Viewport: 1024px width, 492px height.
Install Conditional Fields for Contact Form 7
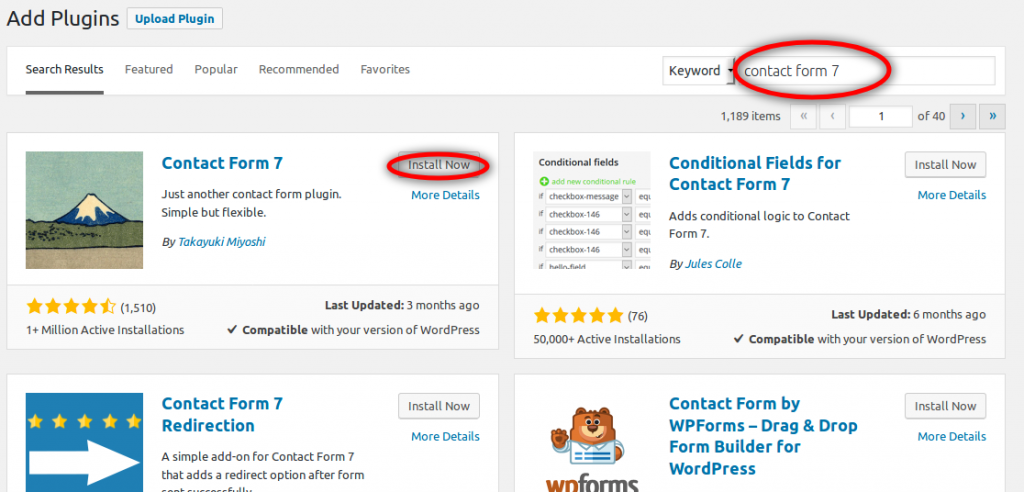(x=945, y=165)
